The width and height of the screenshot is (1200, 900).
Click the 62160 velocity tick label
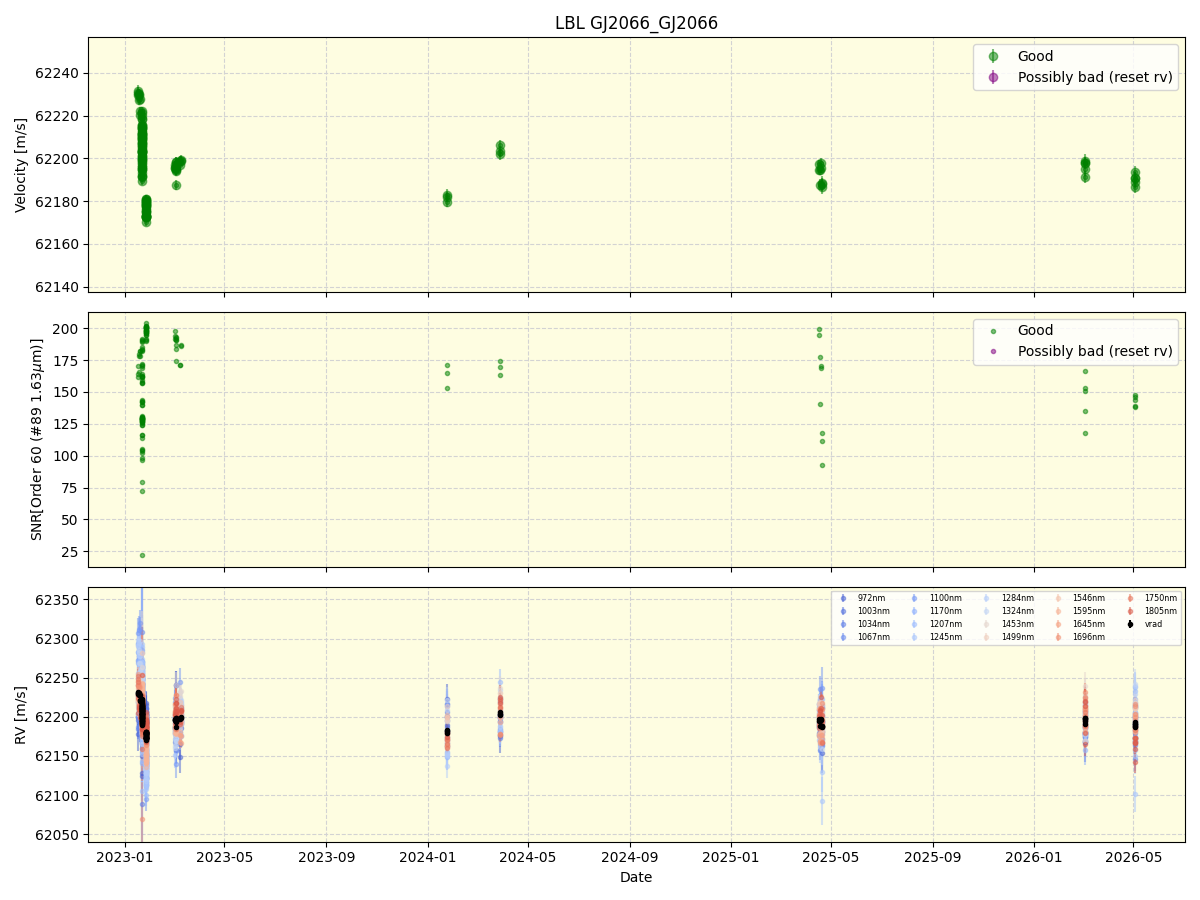pos(59,245)
